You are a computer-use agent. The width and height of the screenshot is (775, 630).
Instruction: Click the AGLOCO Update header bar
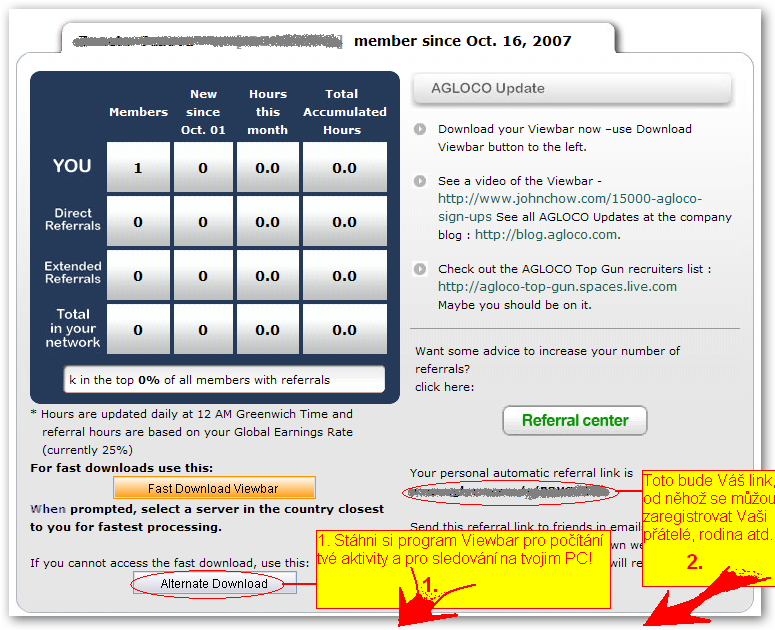coord(572,88)
